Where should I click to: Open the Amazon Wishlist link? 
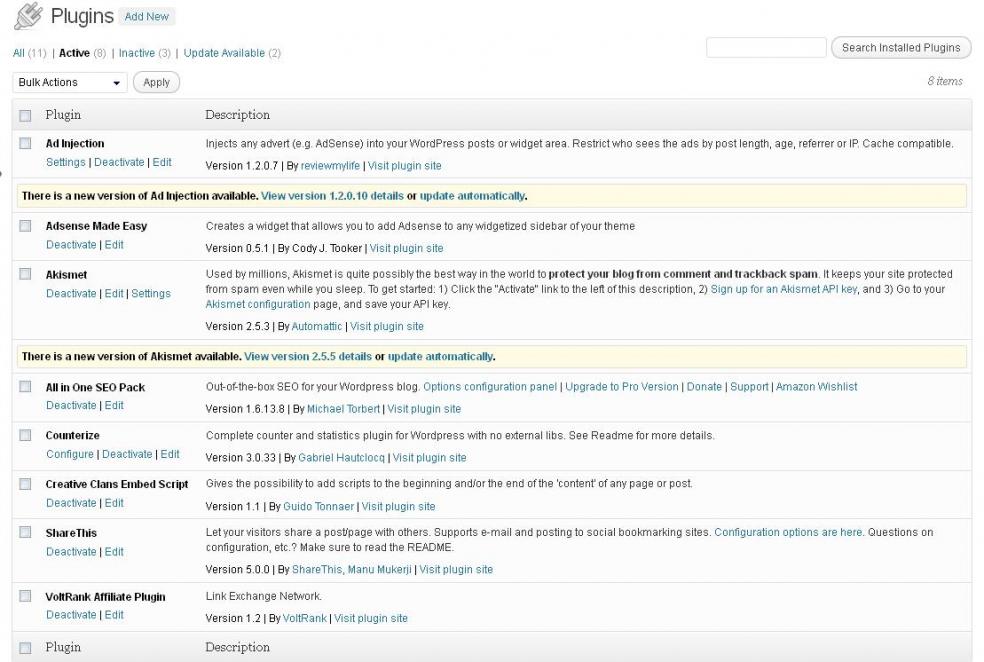[x=816, y=387]
